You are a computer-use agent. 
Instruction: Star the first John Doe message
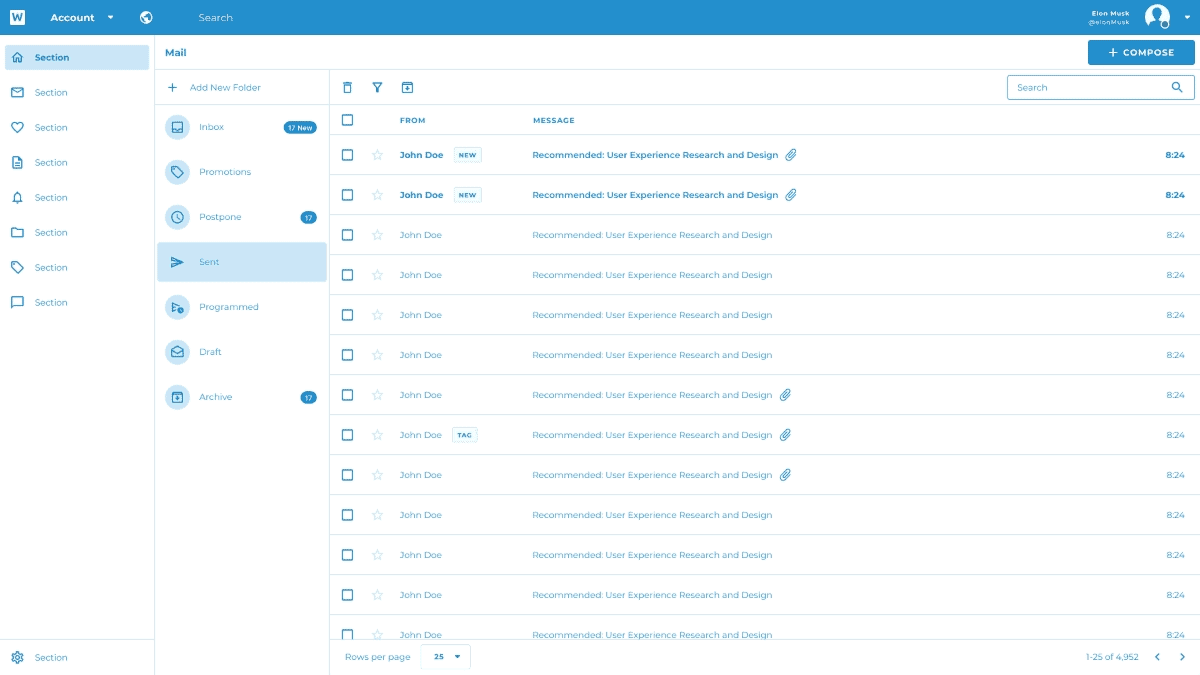click(x=377, y=155)
